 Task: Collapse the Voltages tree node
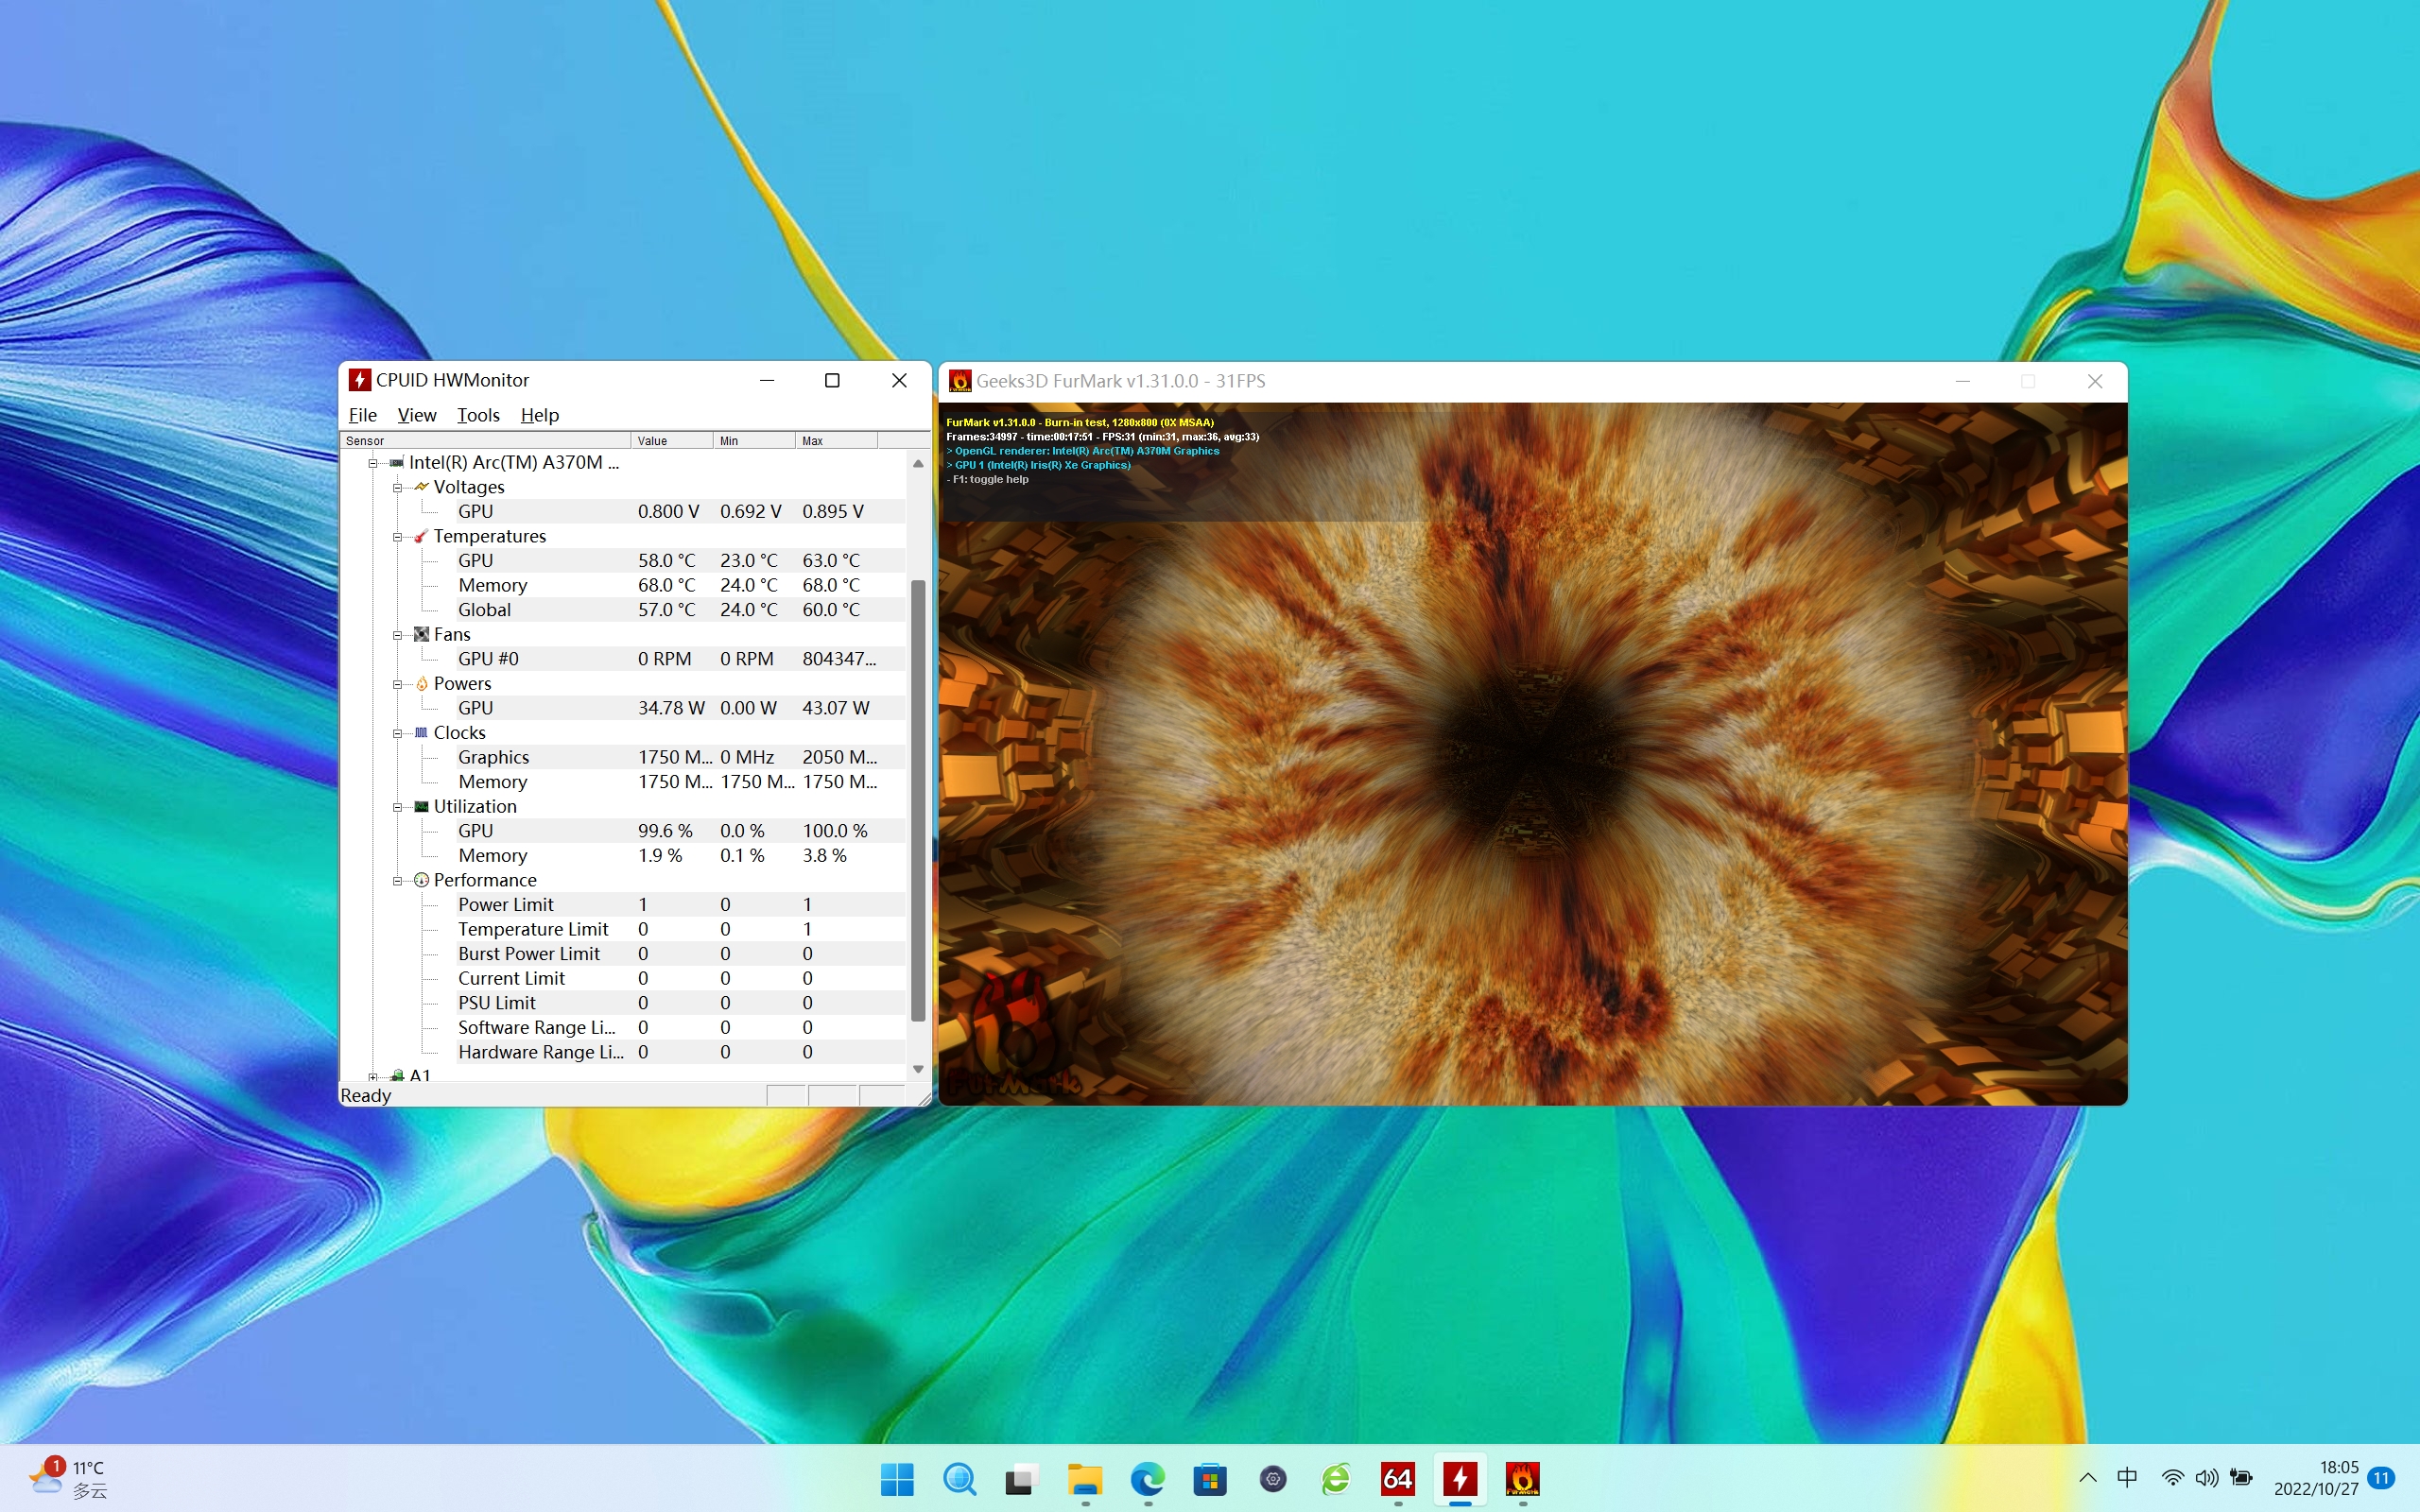(397, 488)
